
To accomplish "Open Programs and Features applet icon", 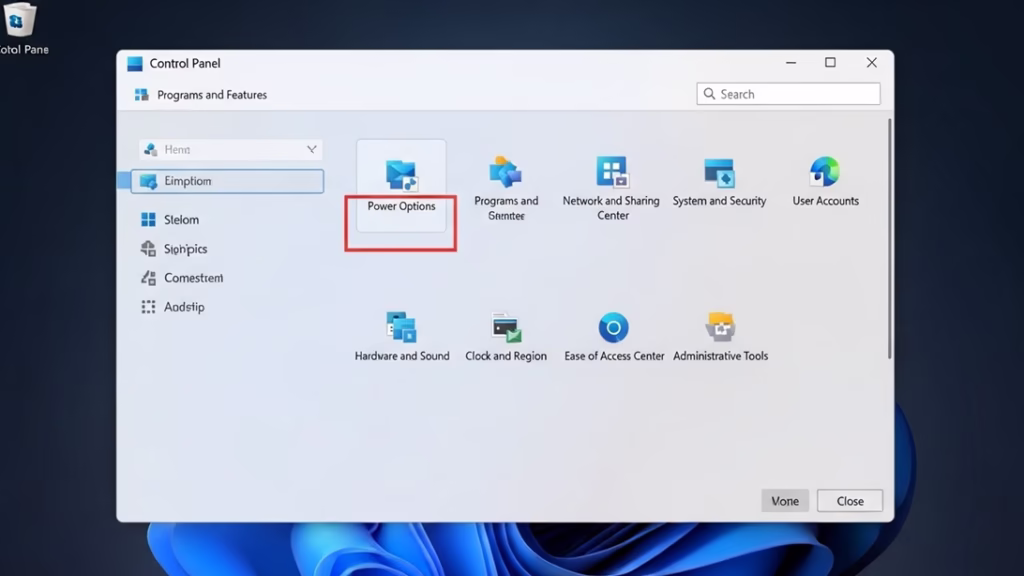I will point(505,173).
